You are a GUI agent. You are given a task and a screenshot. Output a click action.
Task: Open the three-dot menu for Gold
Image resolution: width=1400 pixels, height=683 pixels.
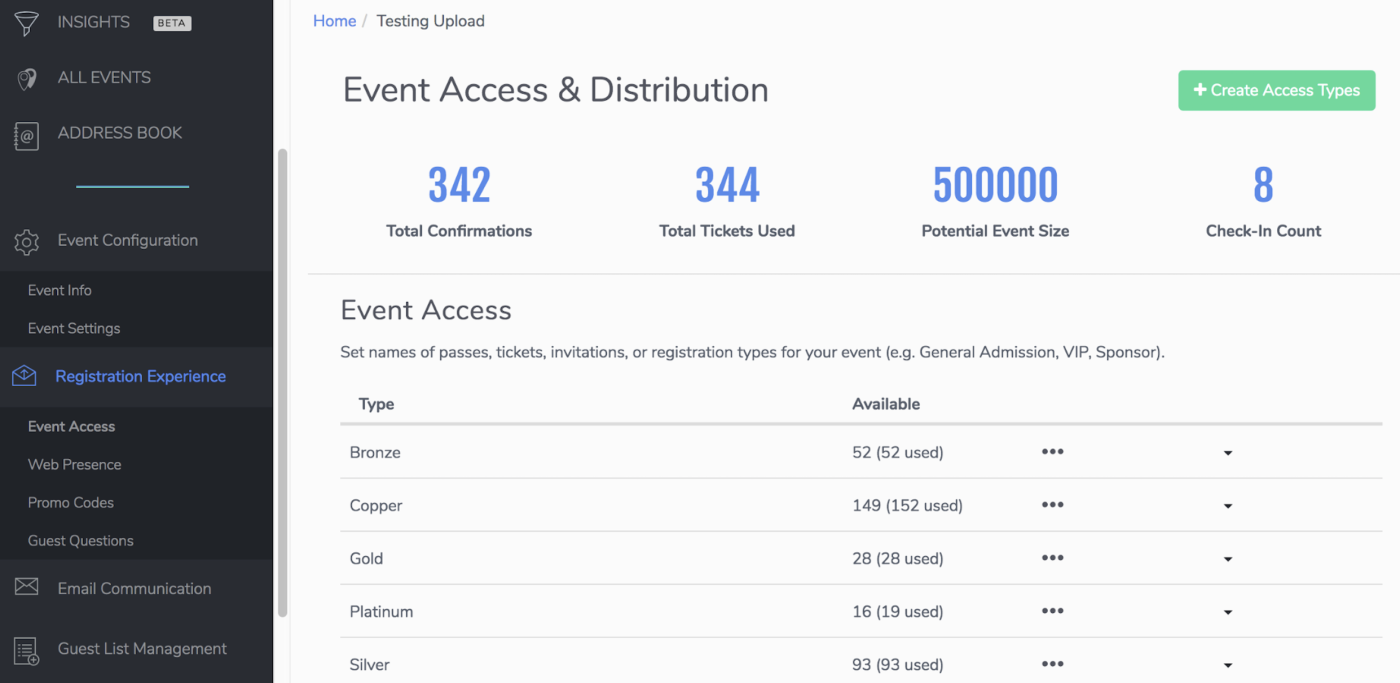coord(1052,558)
